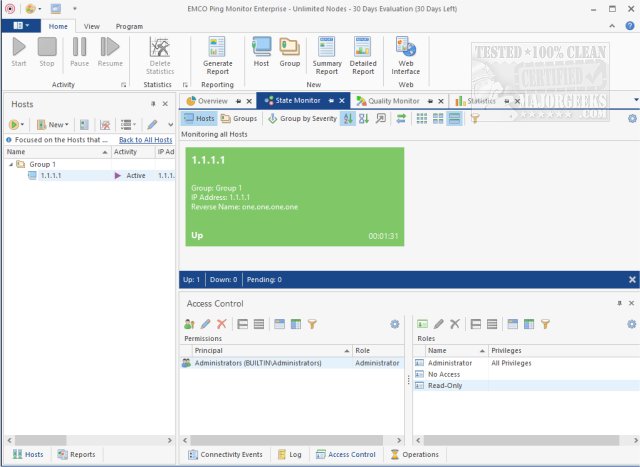640x467 pixels.
Task: Open the Operations bottom tab
Action: (415, 454)
